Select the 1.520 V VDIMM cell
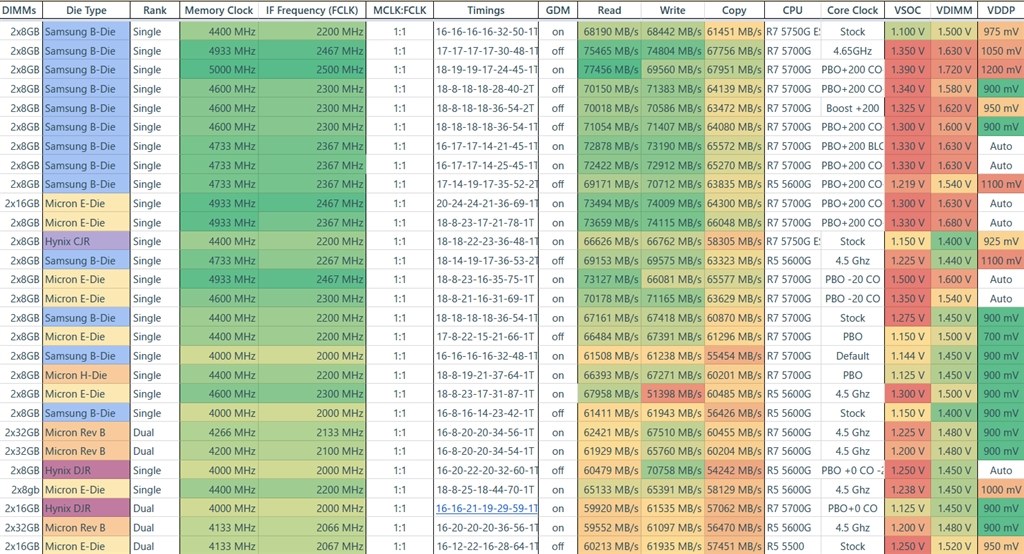The image size is (1024, 554). 954,546
